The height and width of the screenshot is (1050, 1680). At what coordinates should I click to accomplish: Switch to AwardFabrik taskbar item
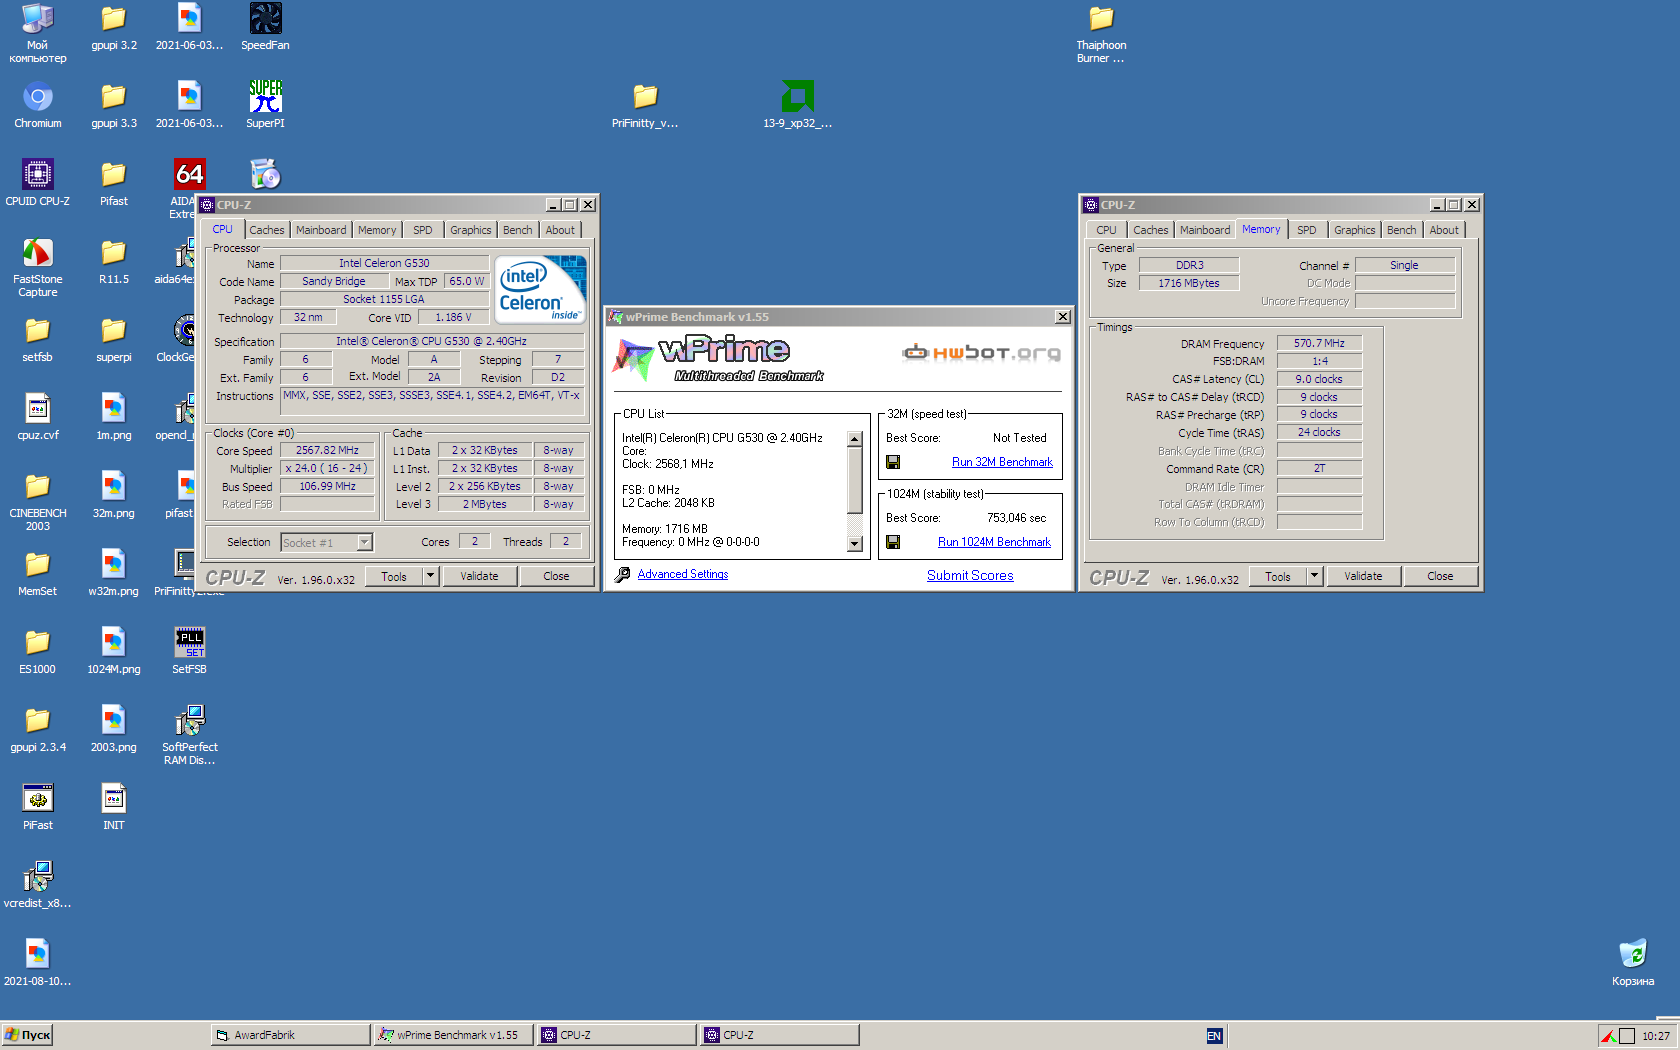[291, 1035]
